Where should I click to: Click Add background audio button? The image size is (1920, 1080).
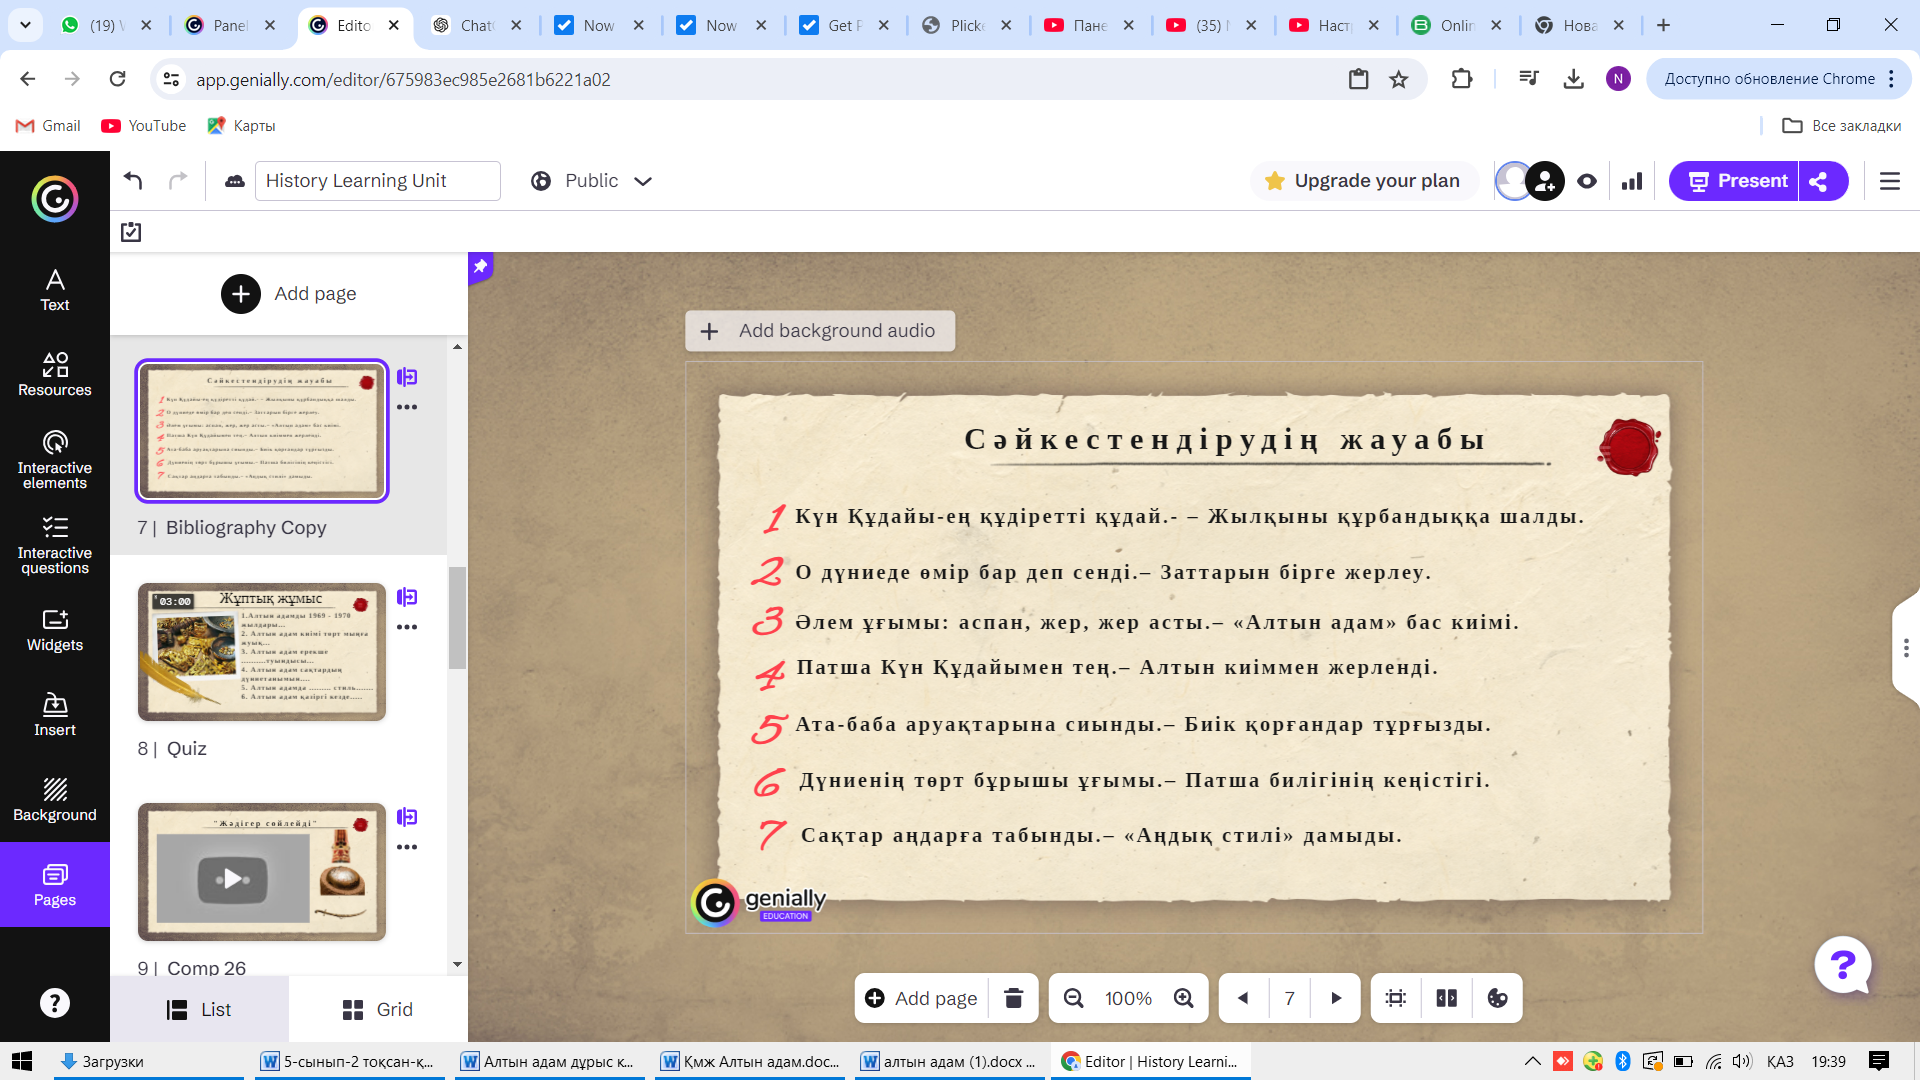819,331
